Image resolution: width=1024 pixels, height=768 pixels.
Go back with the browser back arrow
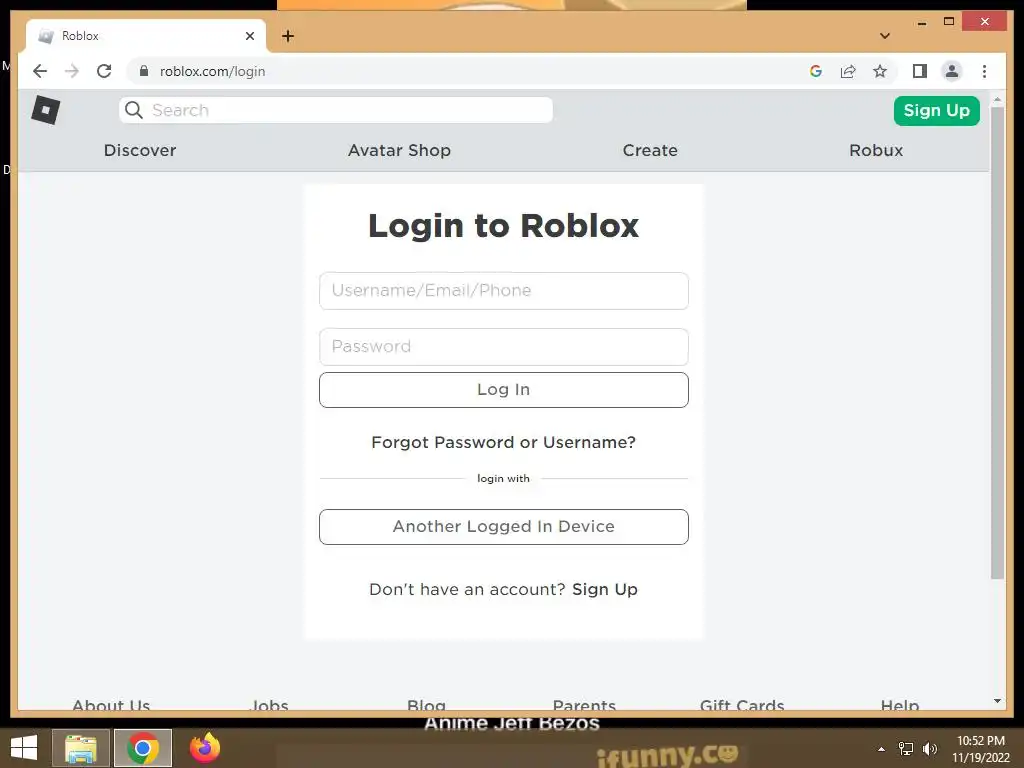pyautogui.click(x=40, y=71)
